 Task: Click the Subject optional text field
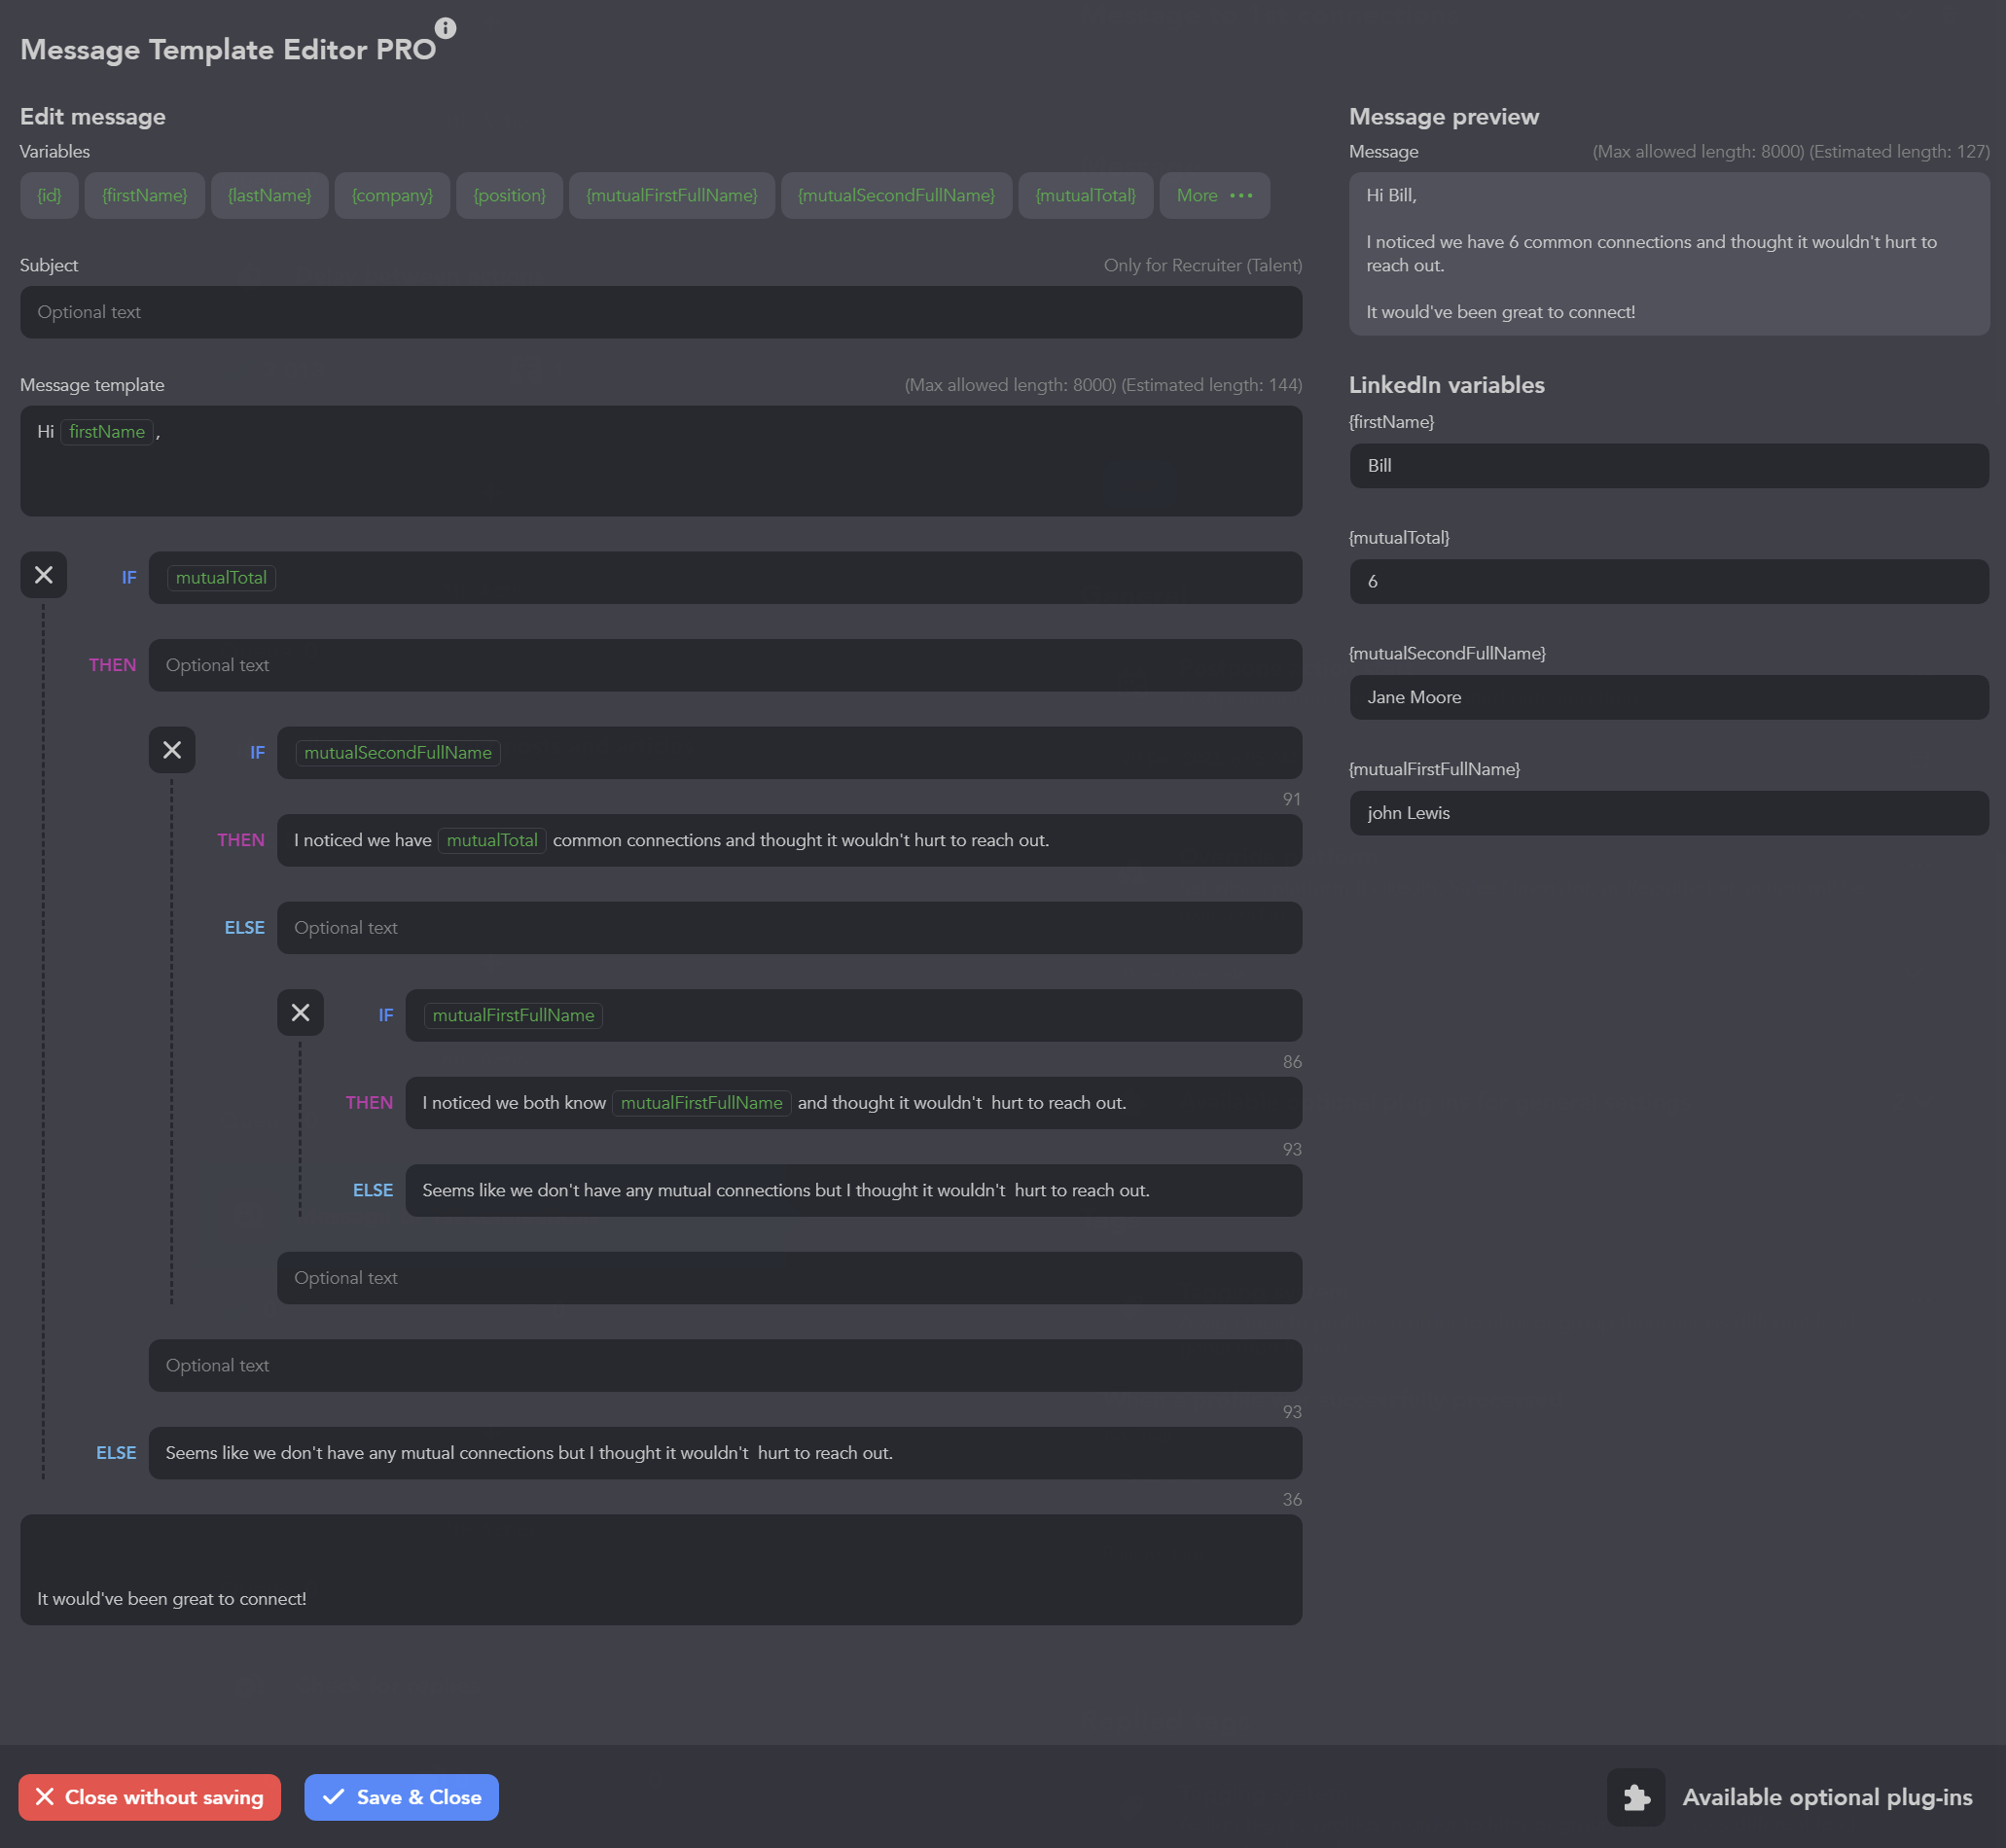pos(660,312)
